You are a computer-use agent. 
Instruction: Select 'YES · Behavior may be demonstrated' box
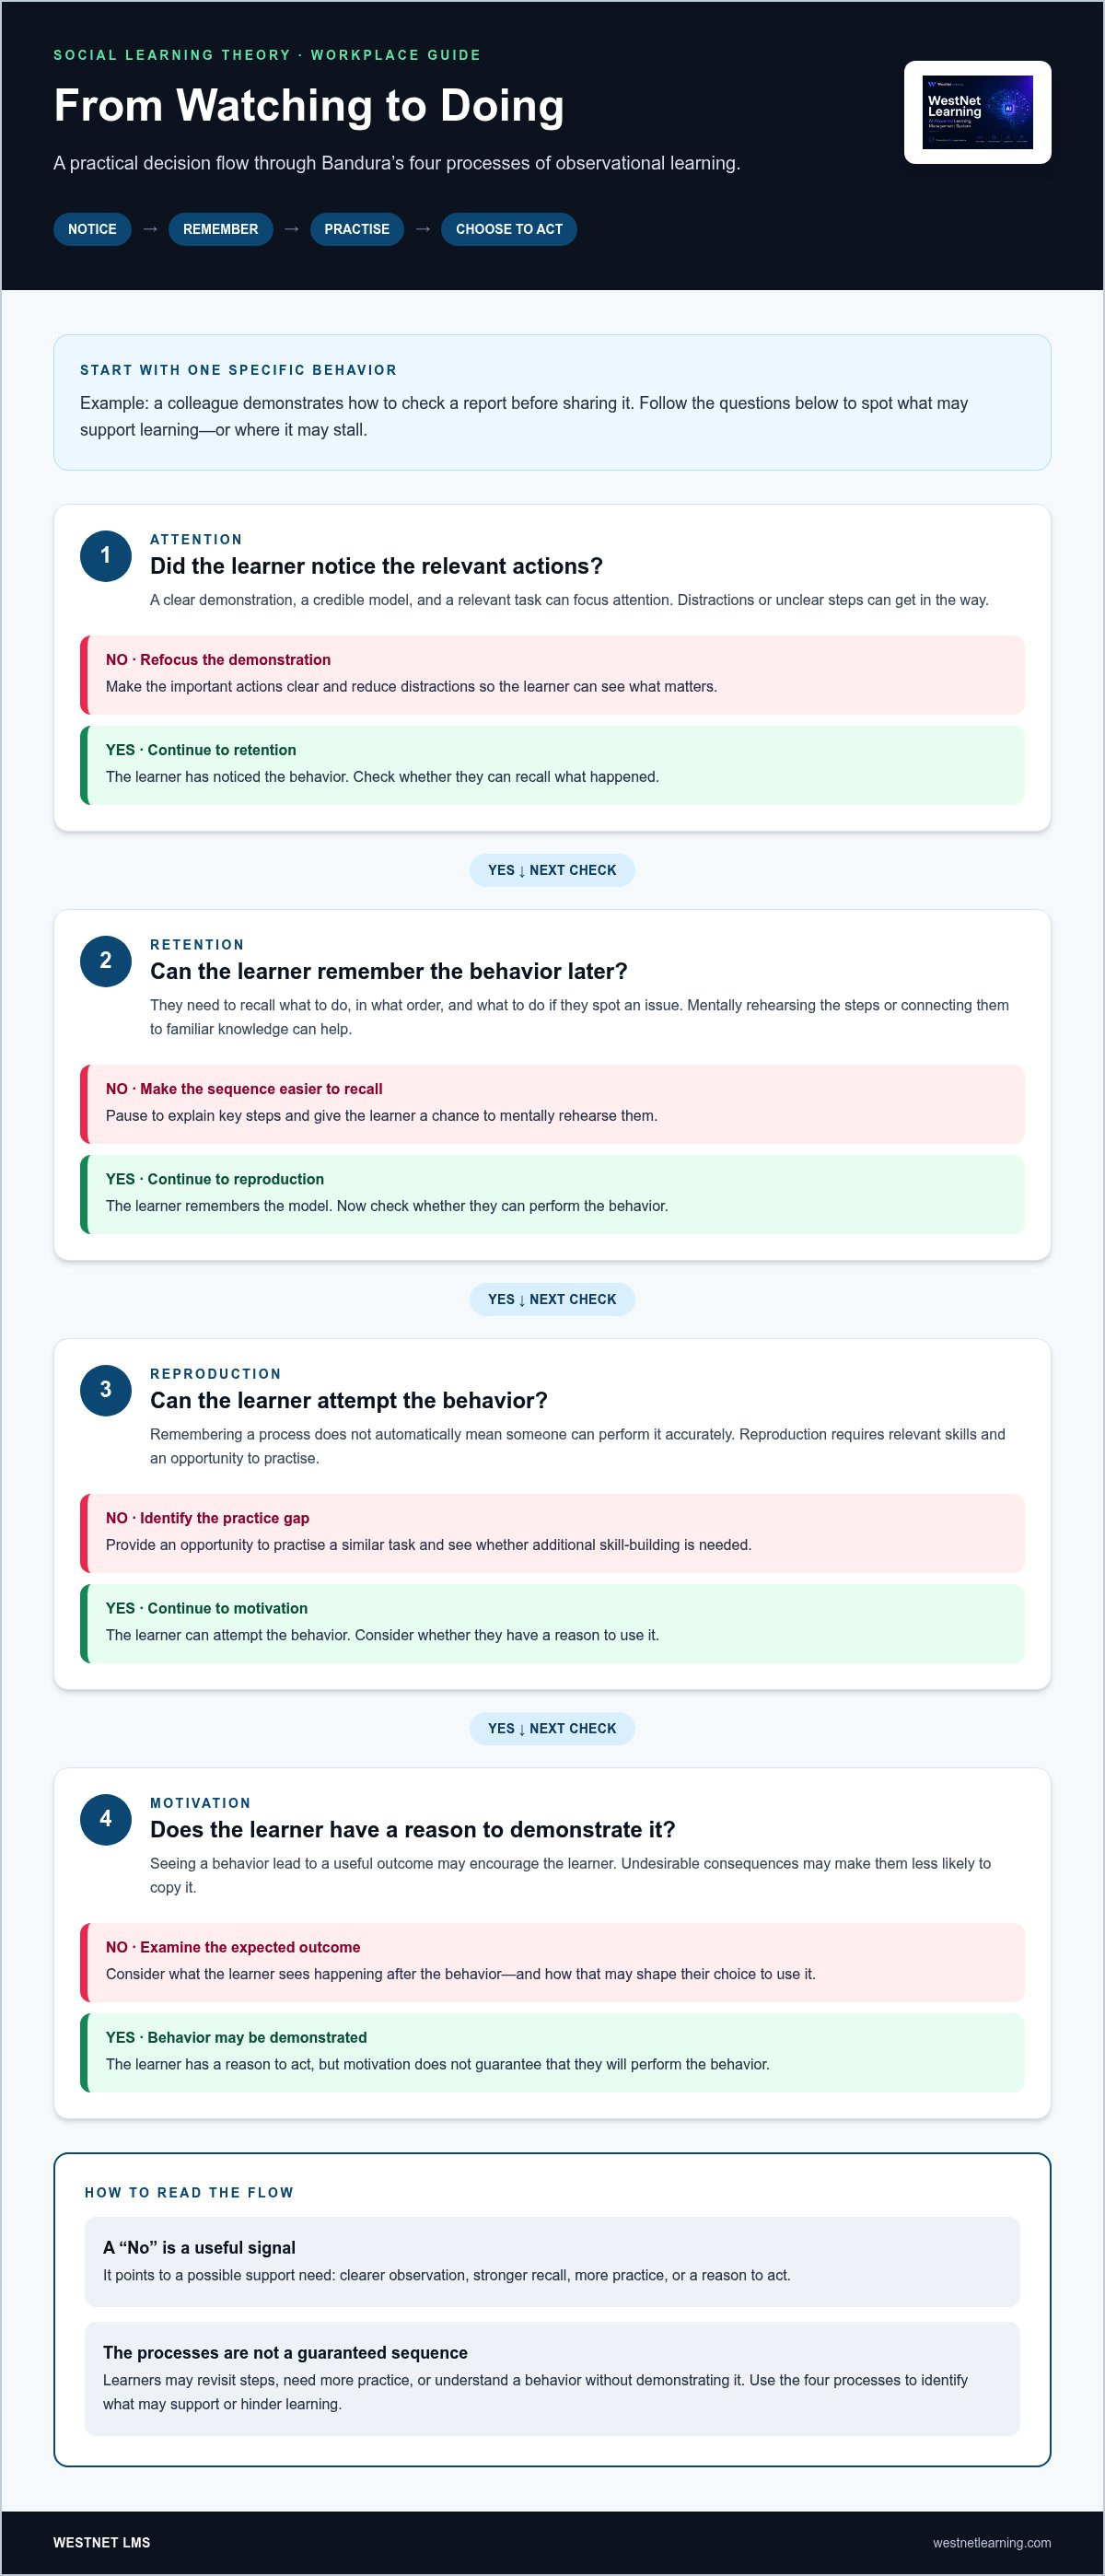coord(552,2052)
